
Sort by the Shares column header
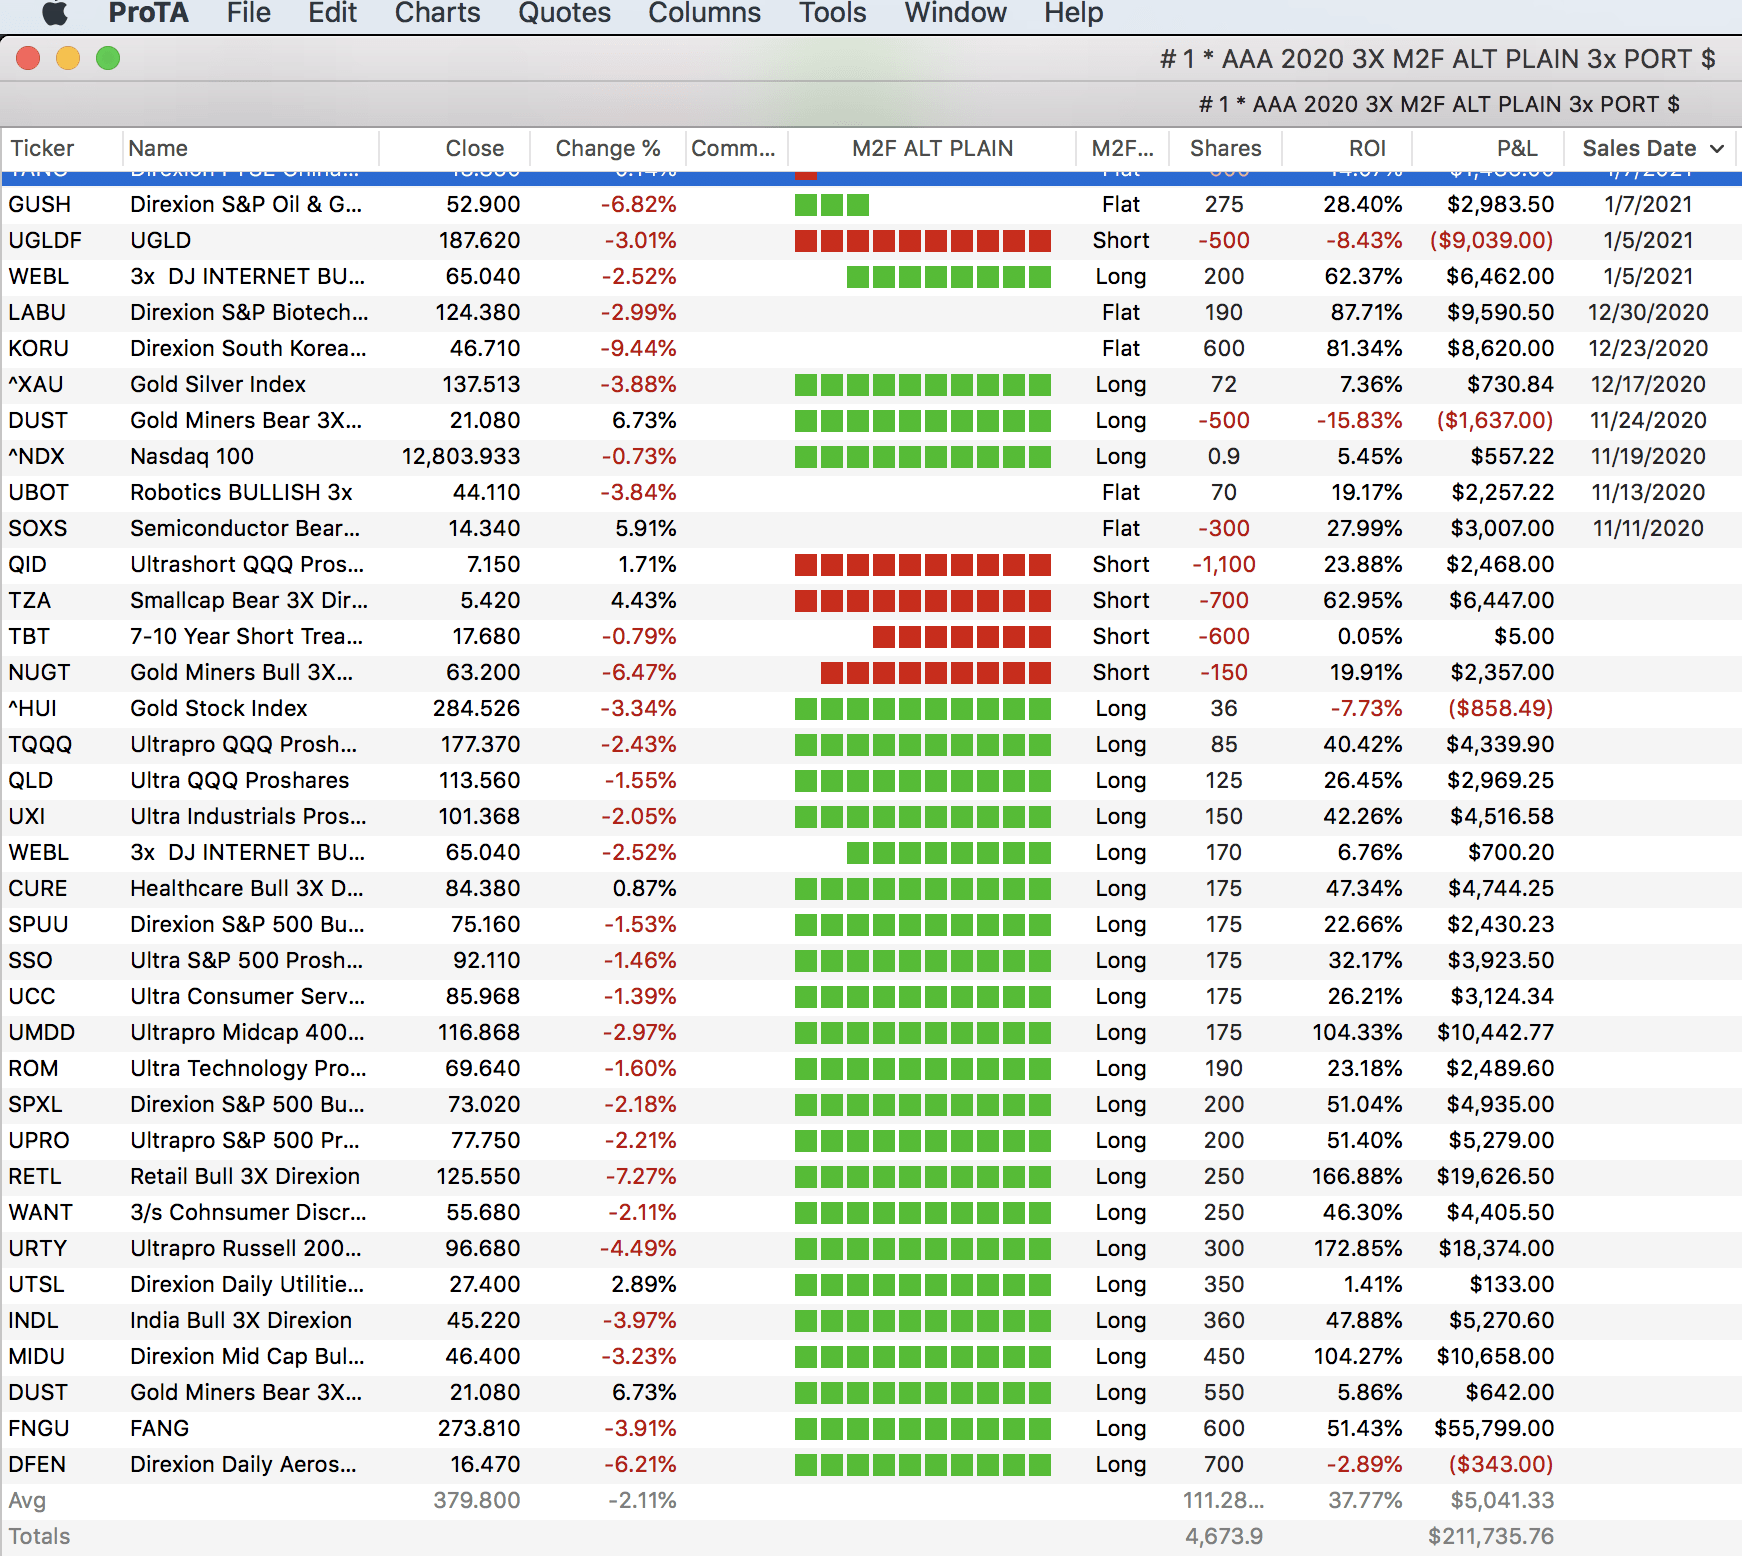click(1225, 148)
